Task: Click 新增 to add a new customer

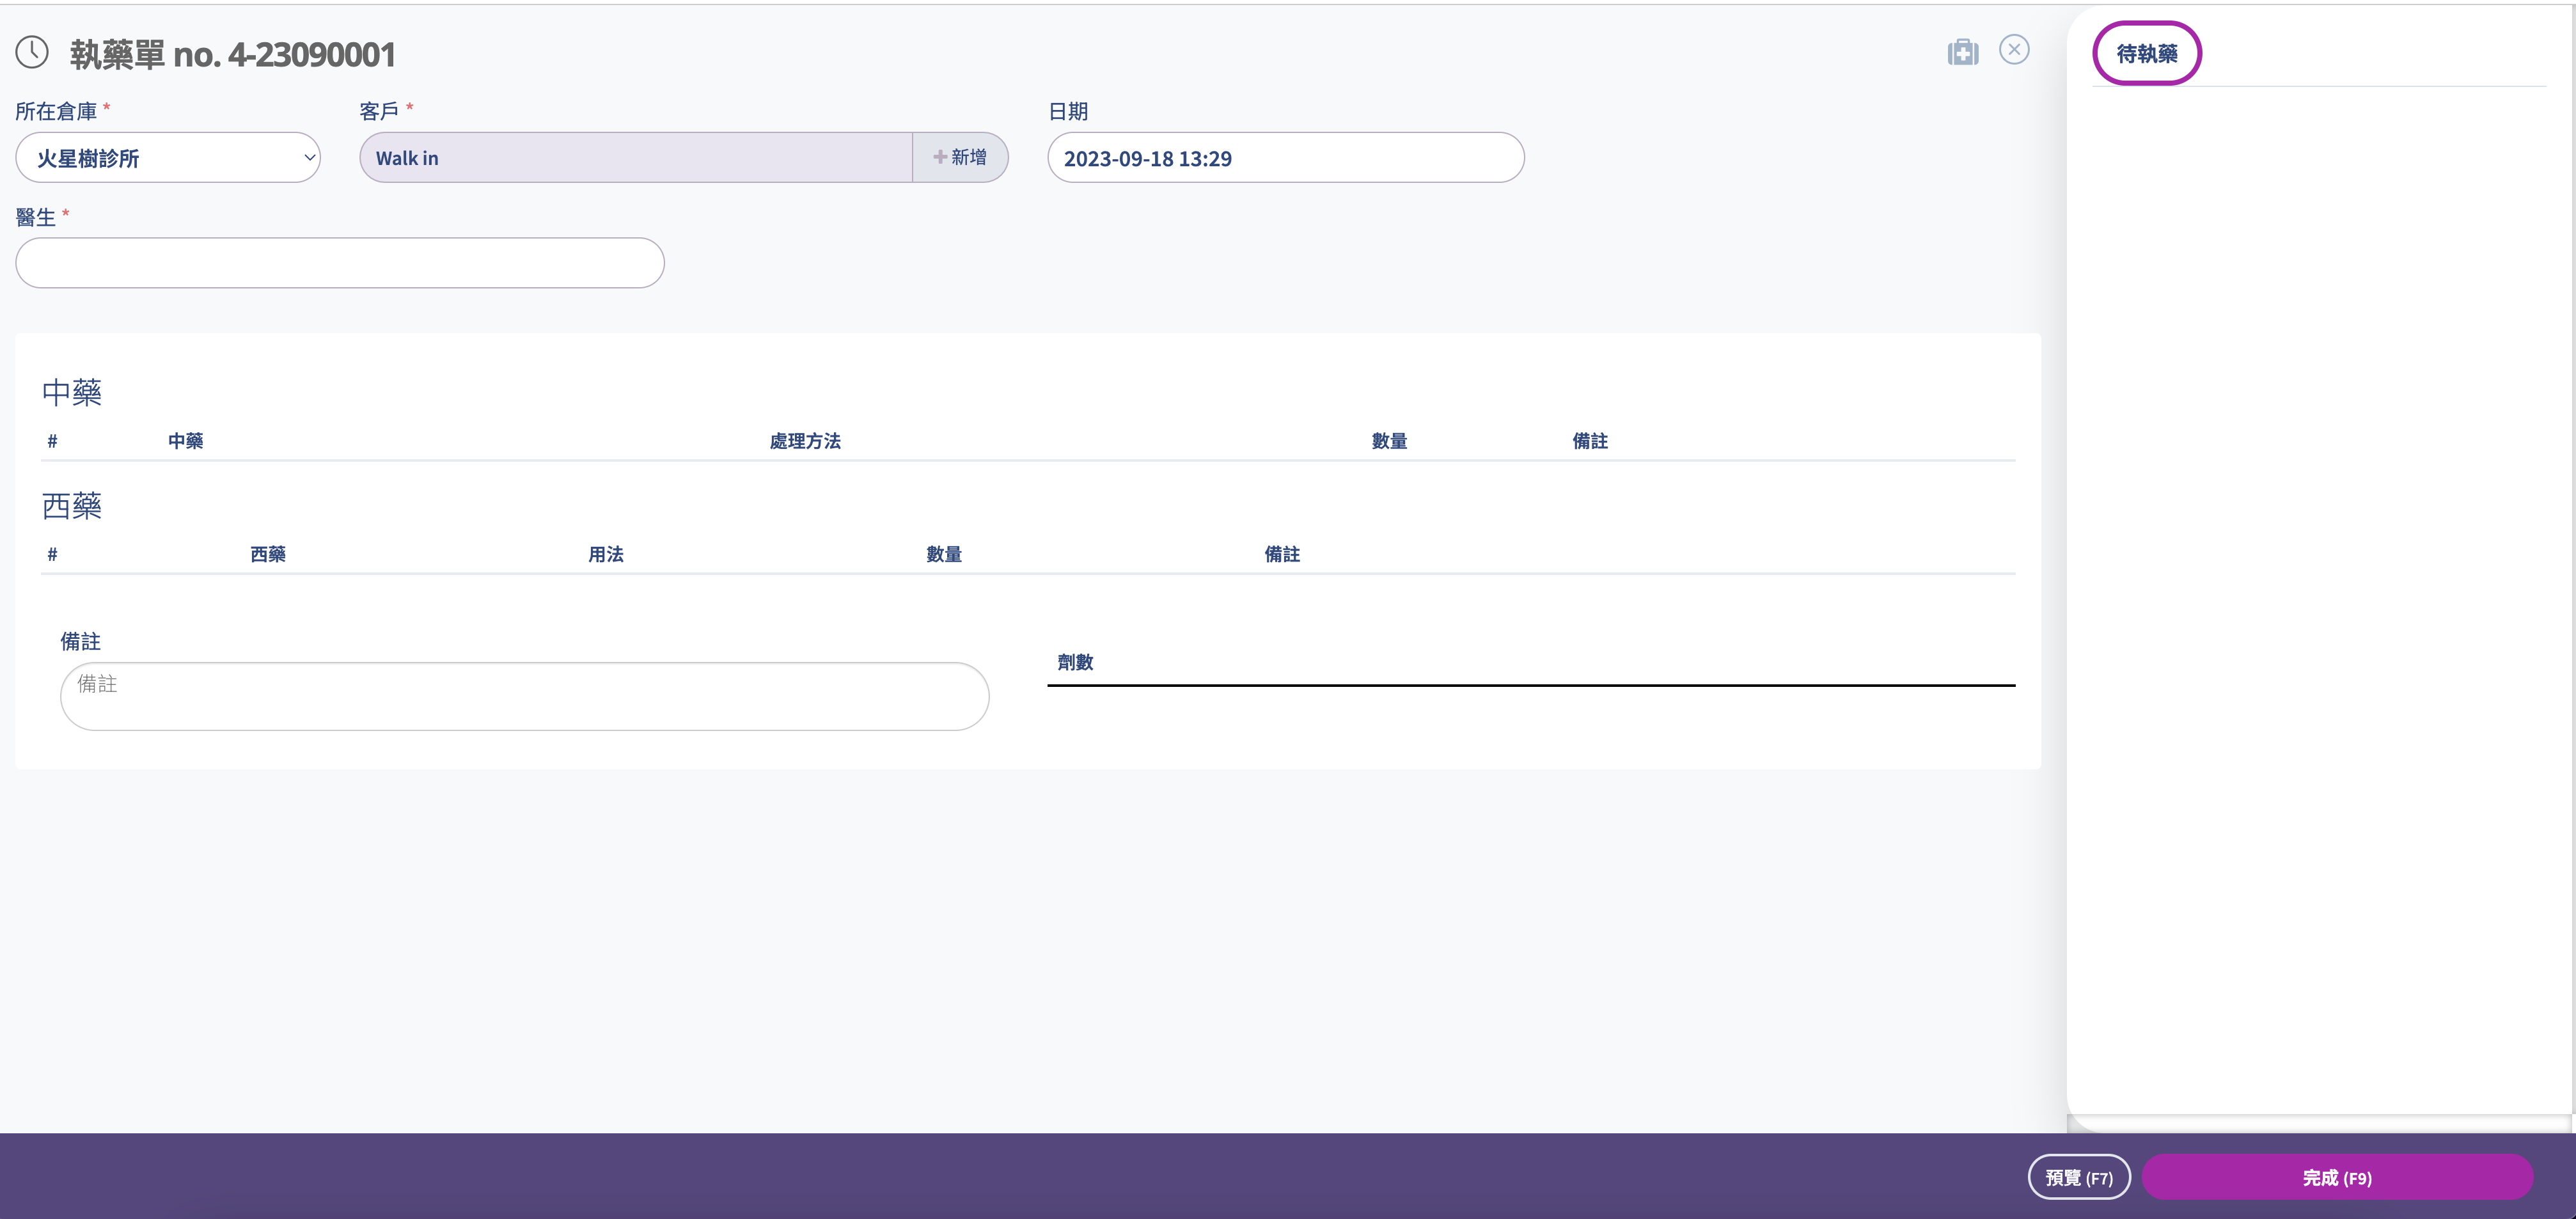Action: pos(961,157)
